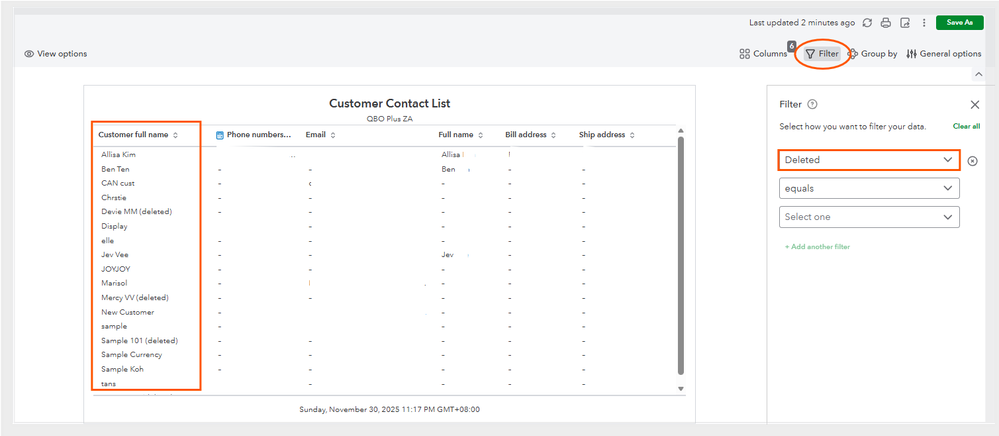Sort by Customer full name column
This screenshot has height=436, width=999.
[x=176, y=135]
